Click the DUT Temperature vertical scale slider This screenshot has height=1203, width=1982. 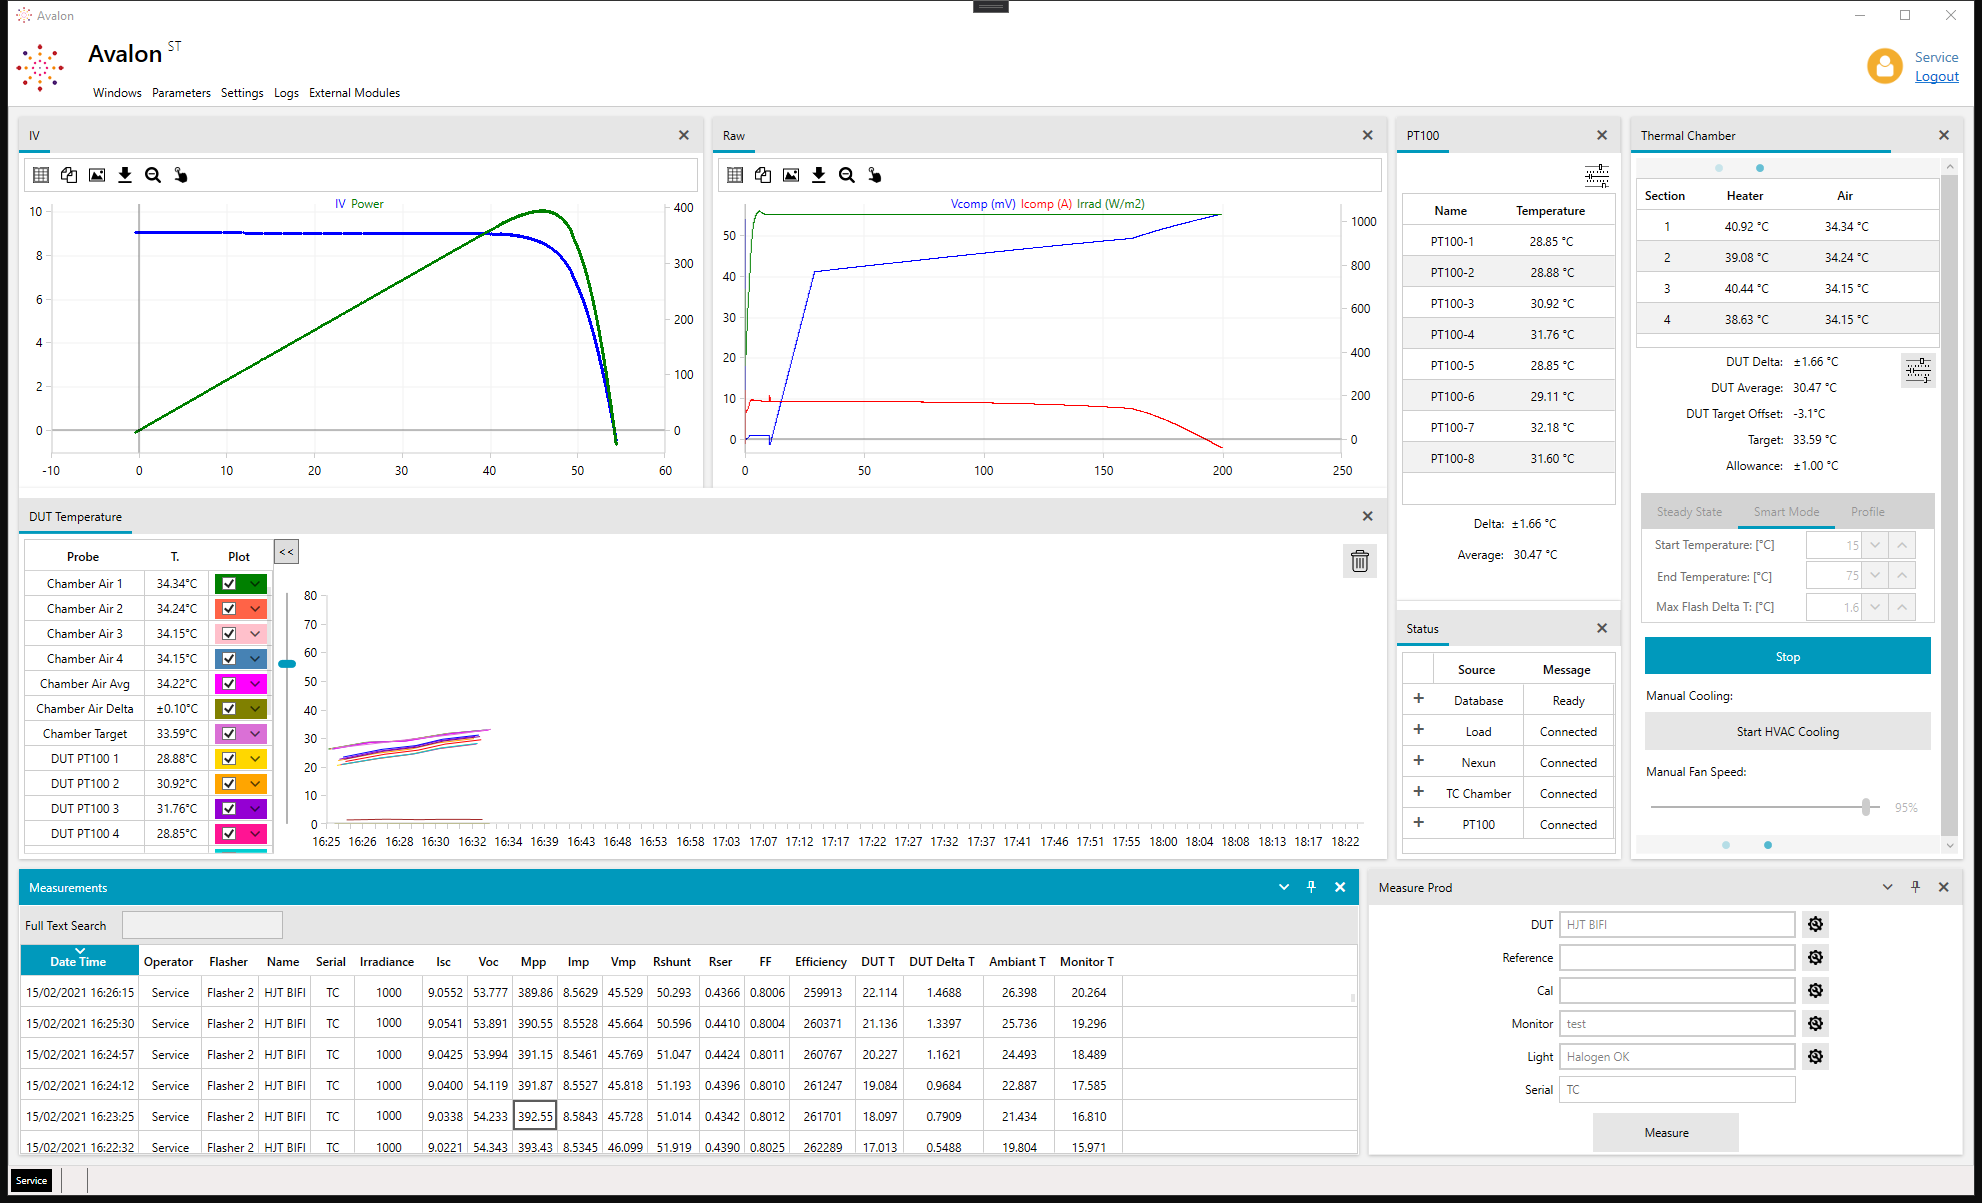[x=287, y=664]
